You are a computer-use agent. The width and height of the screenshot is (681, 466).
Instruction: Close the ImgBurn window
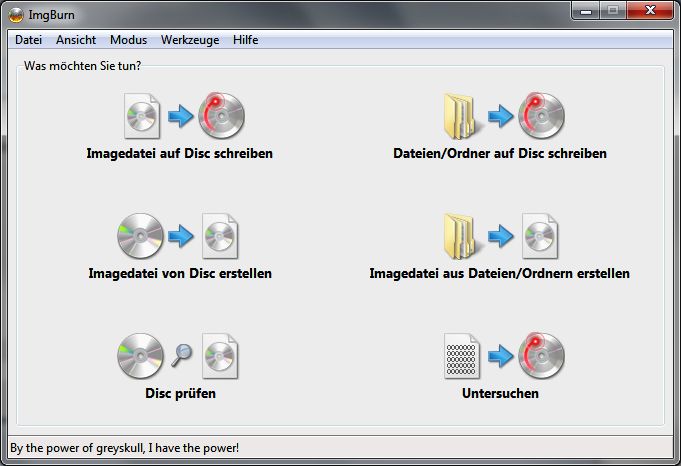pyautogui.click(x=650, y=11)
